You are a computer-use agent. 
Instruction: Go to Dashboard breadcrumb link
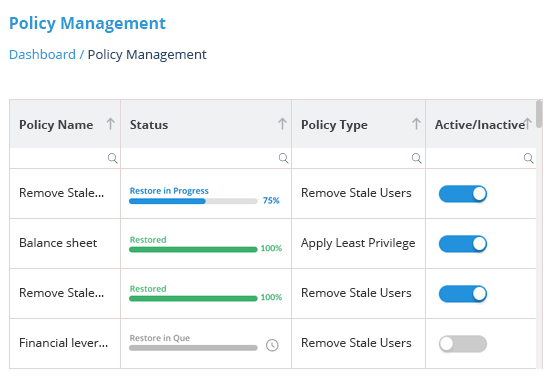pos(42,55)
